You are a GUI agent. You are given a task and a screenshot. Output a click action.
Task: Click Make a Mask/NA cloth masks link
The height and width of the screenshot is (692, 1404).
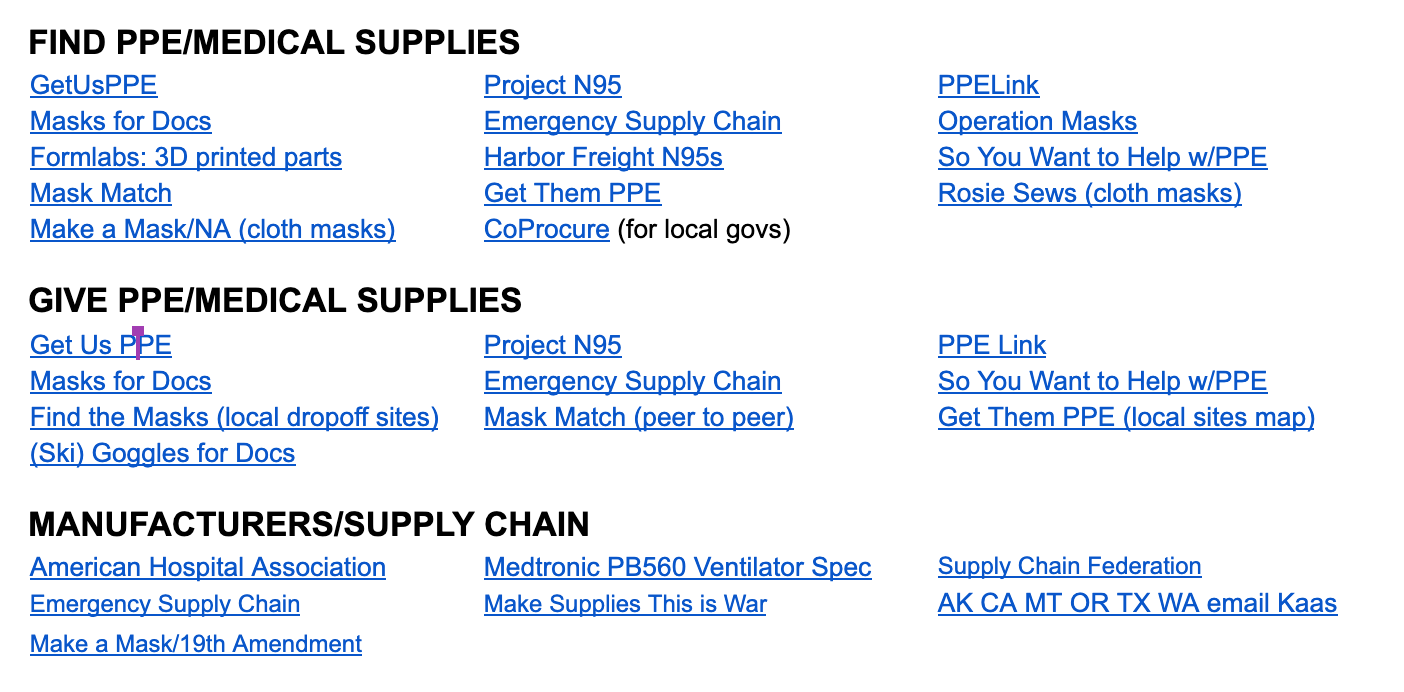212,229
